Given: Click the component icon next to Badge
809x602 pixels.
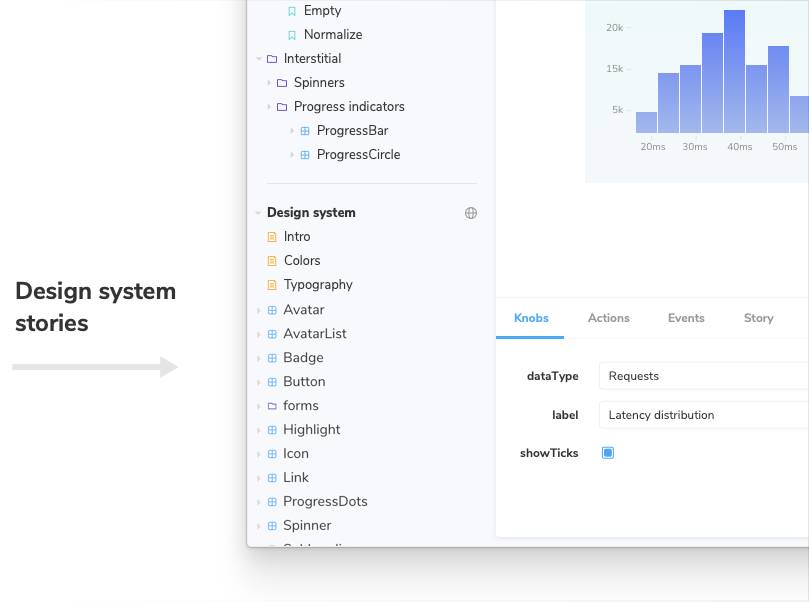Looking at the screenshot, I should (x=270, y=357).
